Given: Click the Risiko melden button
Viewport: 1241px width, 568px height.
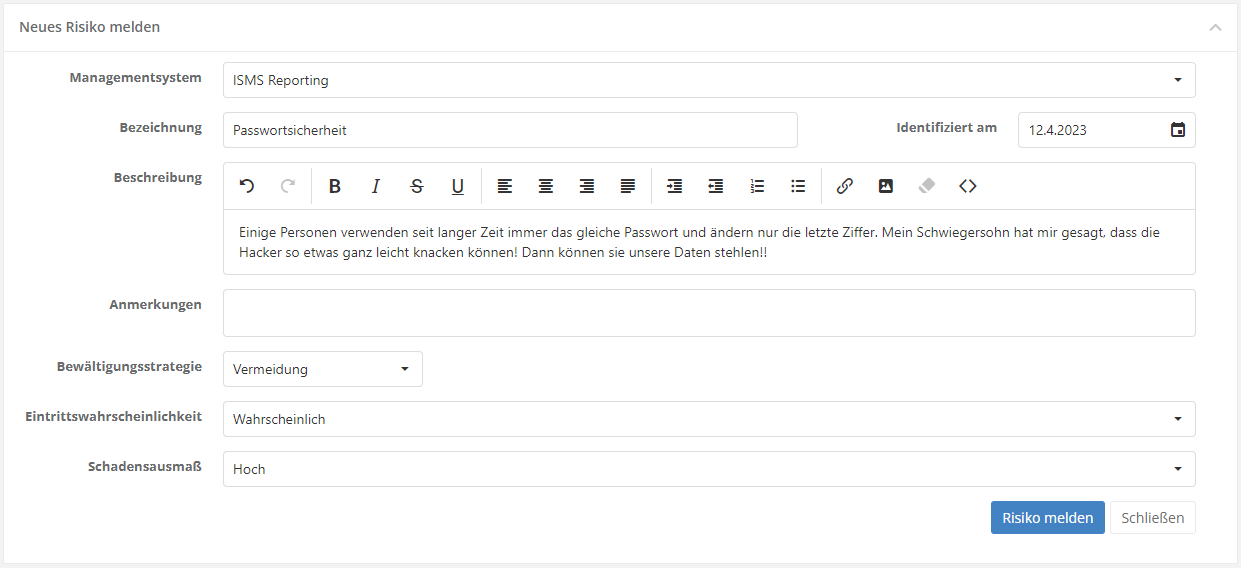Looking at the screenshot, I should [1047, 518].
